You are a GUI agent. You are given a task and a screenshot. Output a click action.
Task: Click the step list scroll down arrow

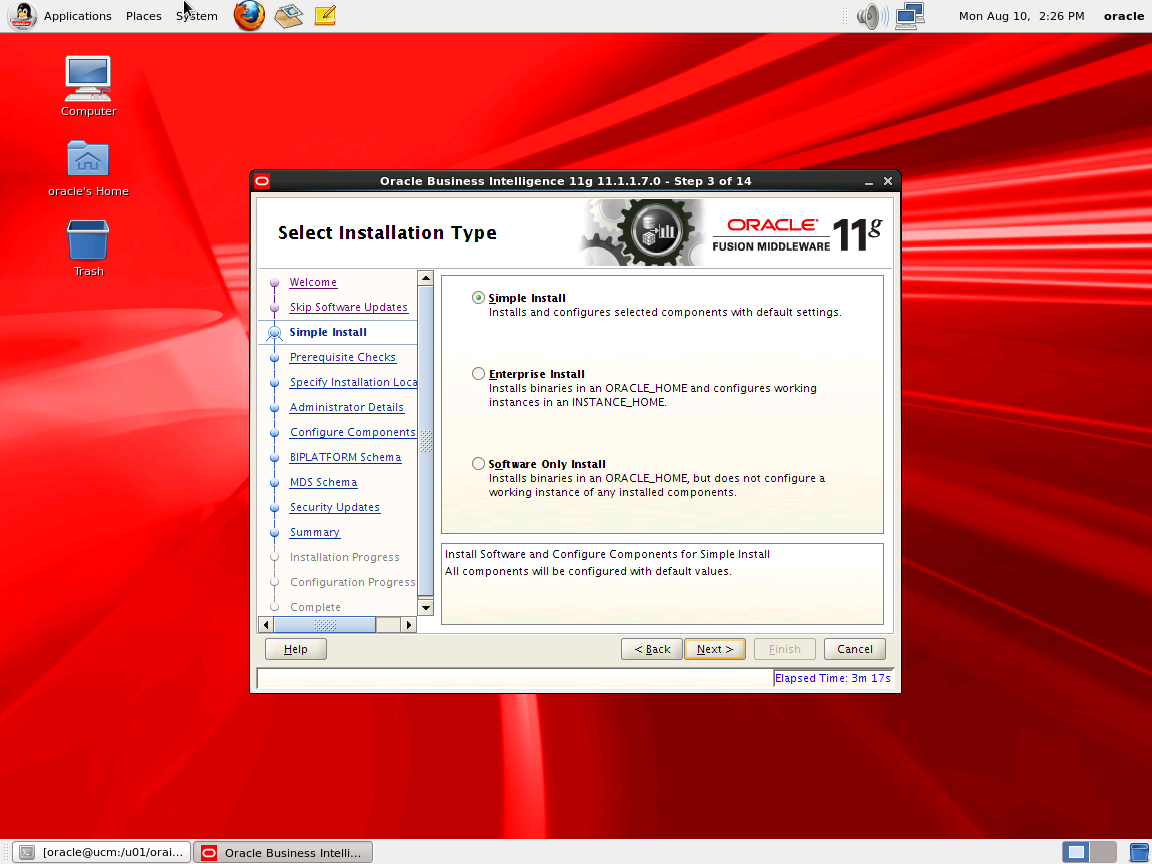(425, 607)
